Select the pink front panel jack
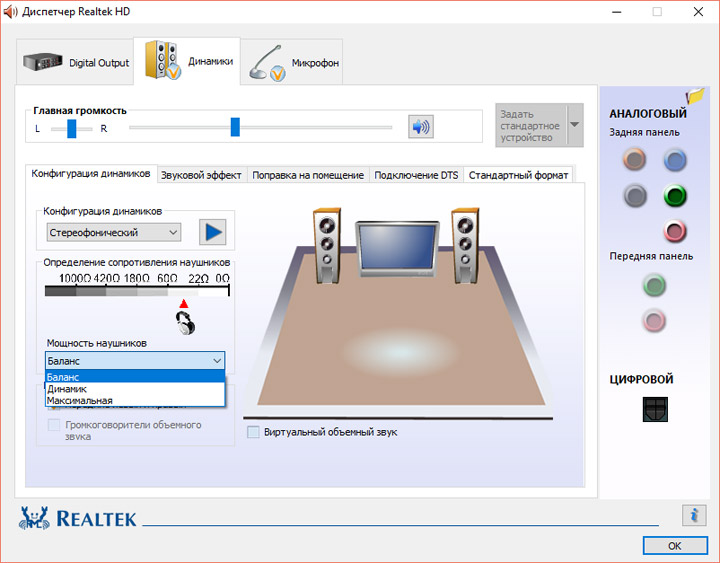This screenshot has width=720, height=563. [x=654, y=321]
